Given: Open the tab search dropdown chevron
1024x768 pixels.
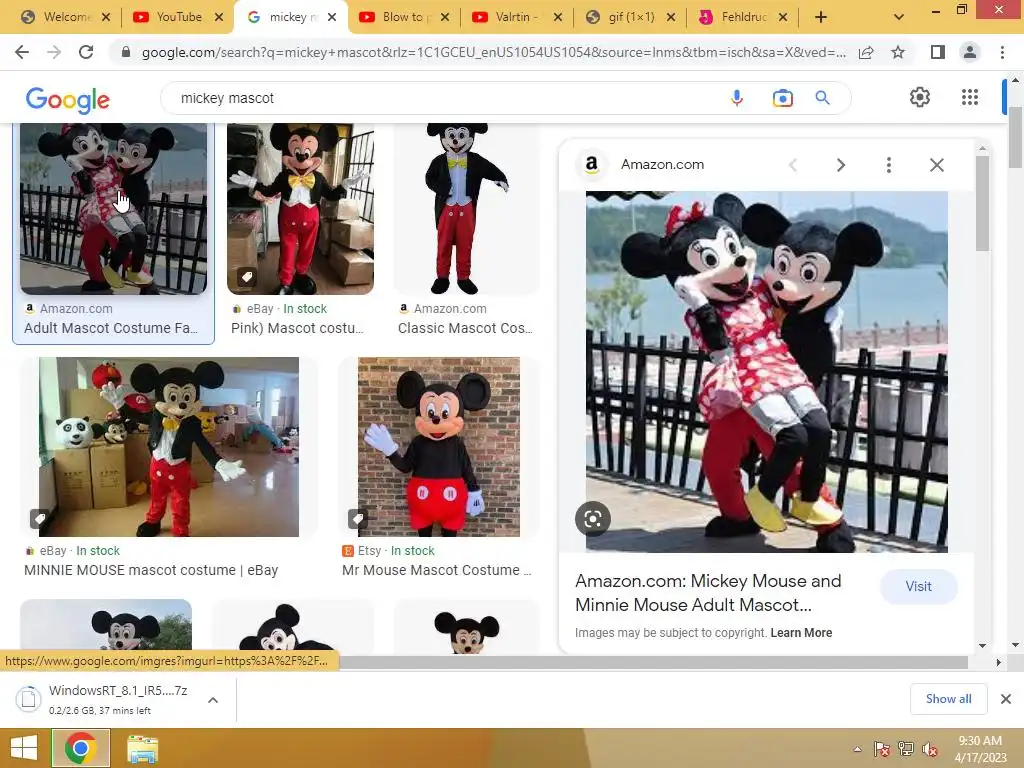Looking at the screenshot, I should tap(899, 17).
